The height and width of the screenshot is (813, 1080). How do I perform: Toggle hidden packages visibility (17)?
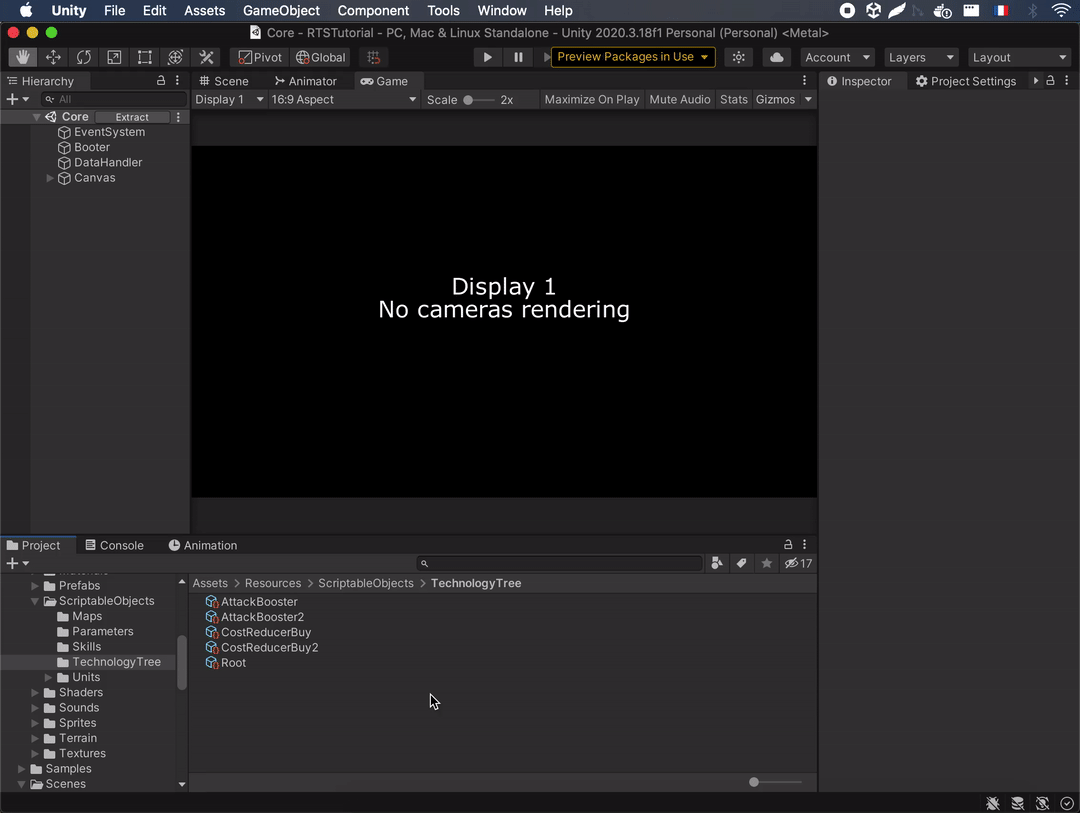pyautogui.click(x=798, y=563)
